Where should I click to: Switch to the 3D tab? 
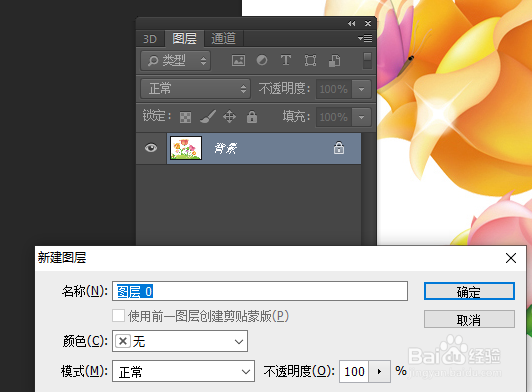point(150,39)
